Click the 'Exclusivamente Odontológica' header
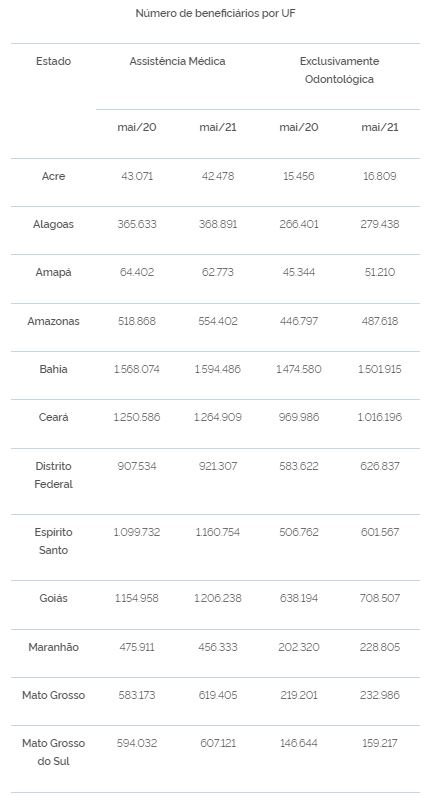Viewport: 433px width, 796px height. coord(339,70)
